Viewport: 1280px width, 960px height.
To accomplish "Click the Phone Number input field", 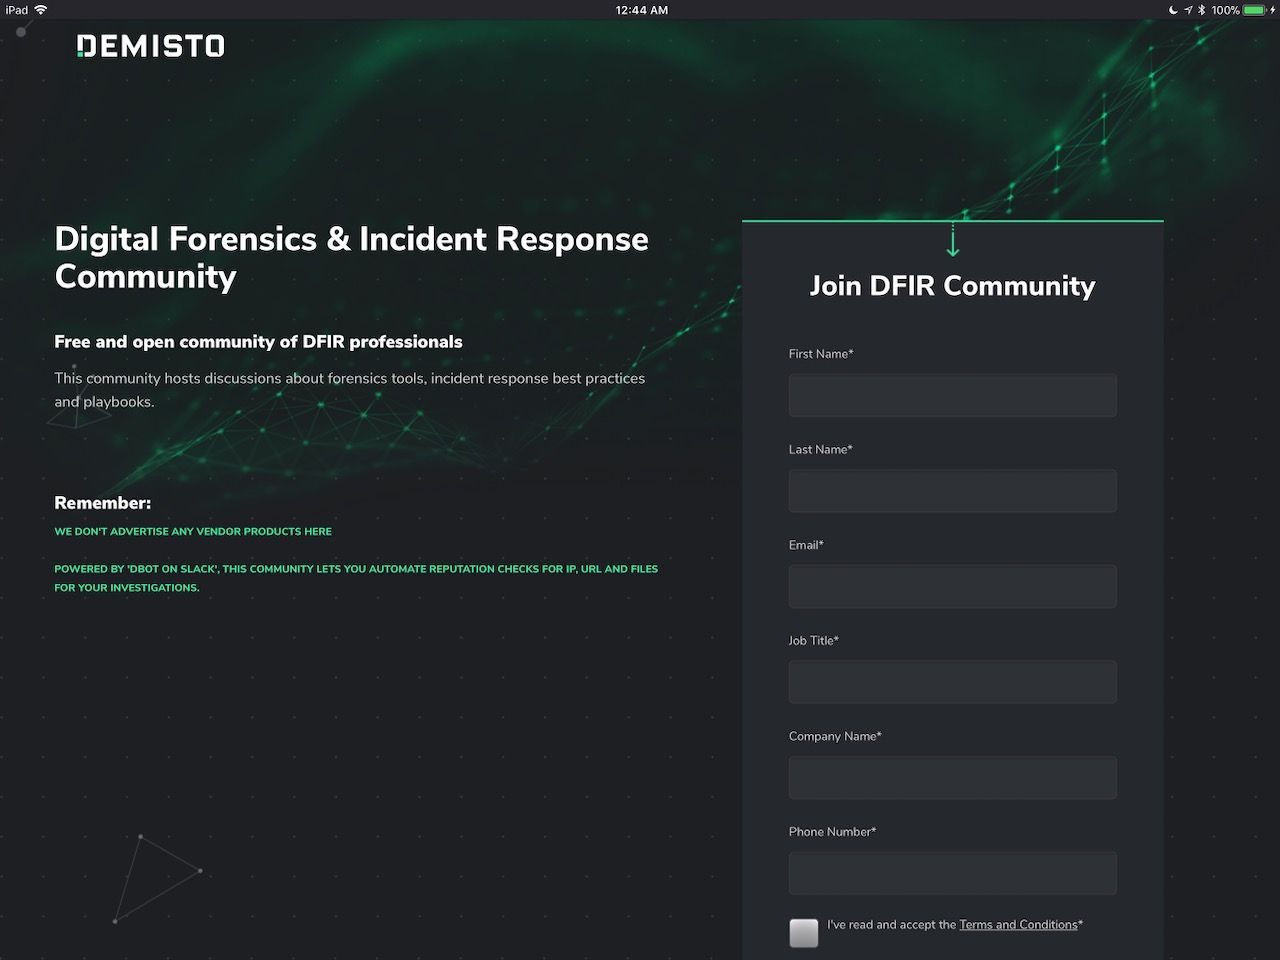I will tap(952, 873).
